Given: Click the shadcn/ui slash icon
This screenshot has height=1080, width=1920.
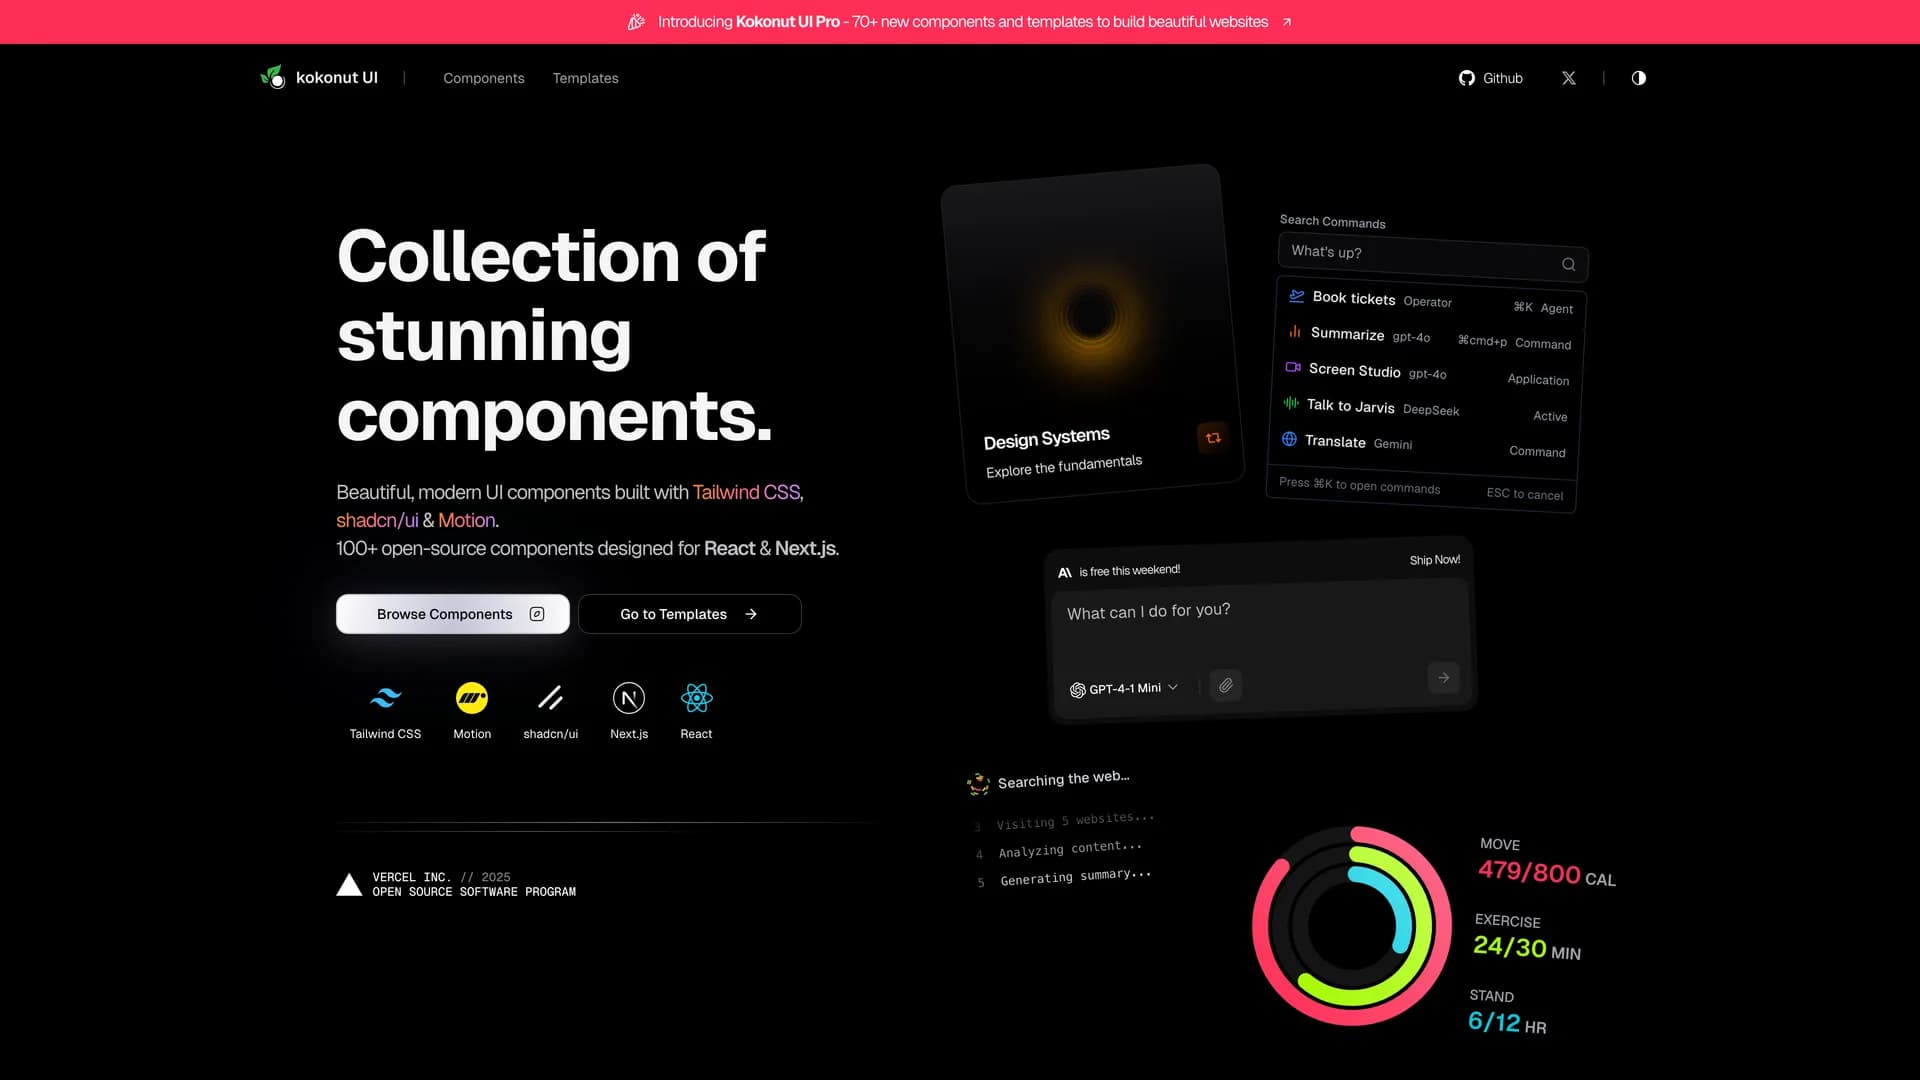Looking at the screenshot, I should point(550,698).
